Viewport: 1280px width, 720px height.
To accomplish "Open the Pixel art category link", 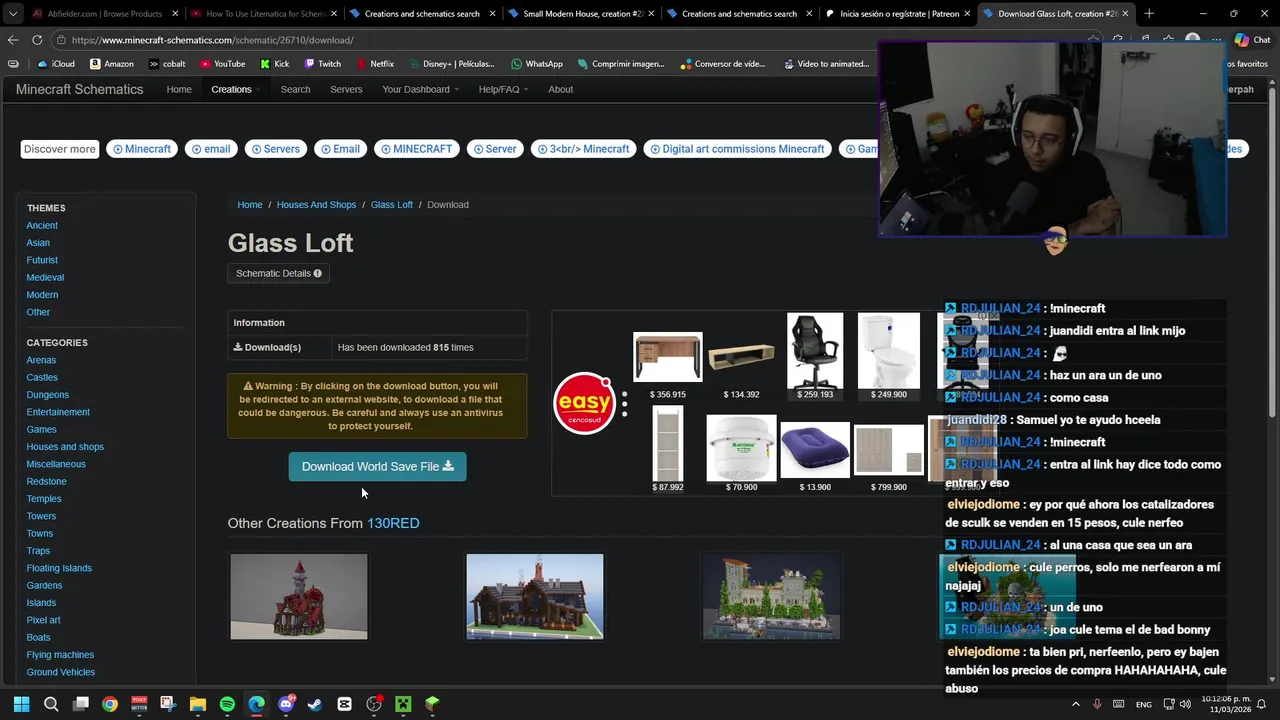I will pos(44,620).
